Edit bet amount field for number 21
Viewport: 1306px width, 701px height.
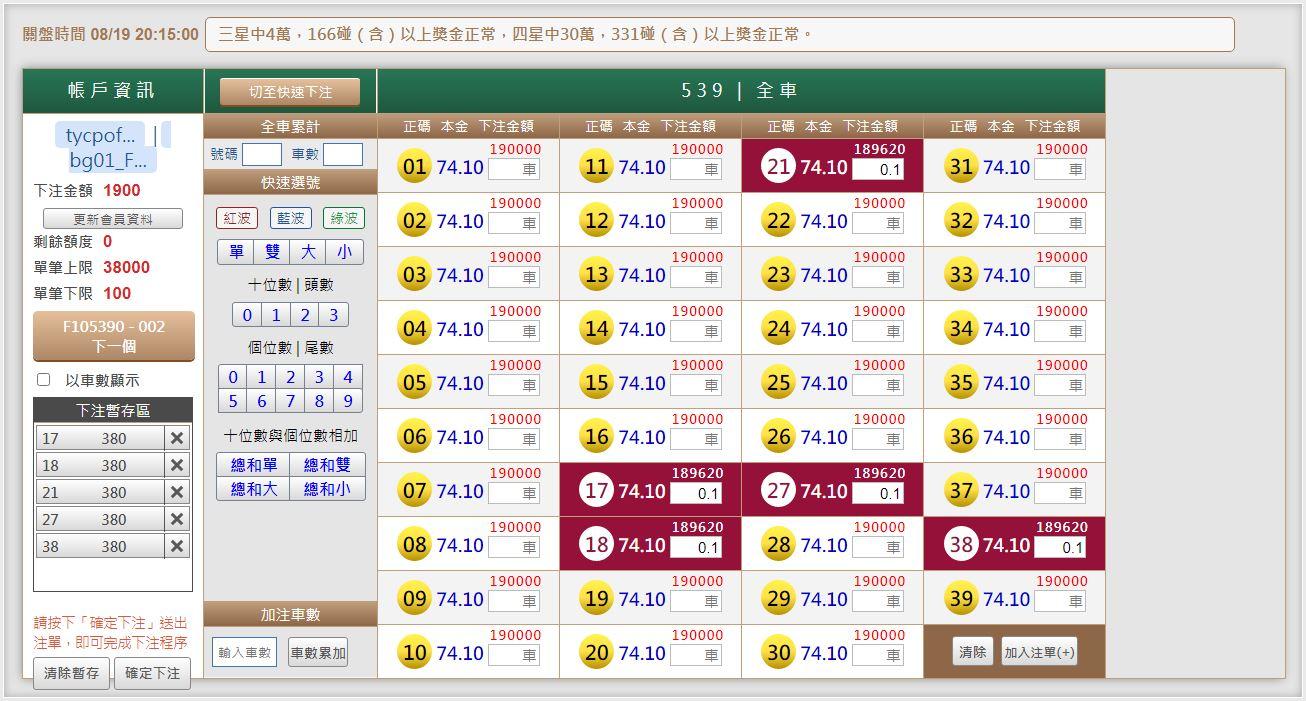pyautogui.click(x=878, y=170)
